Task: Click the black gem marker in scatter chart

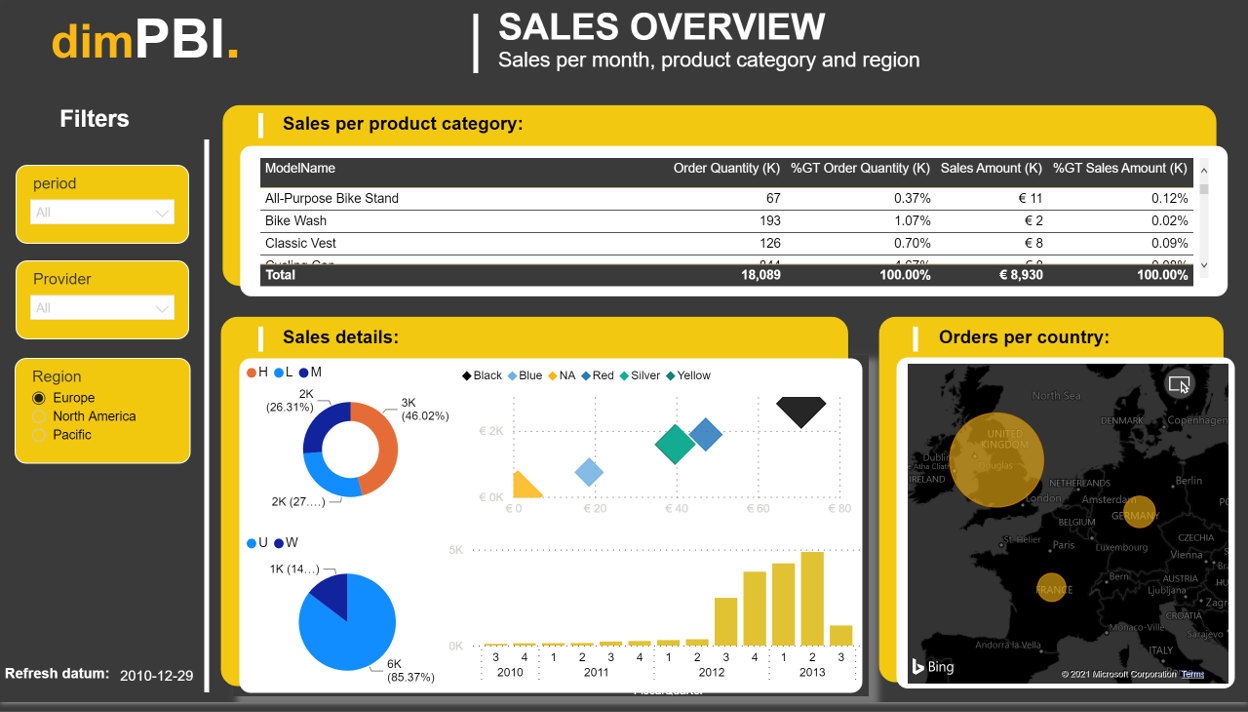Action: (801, 411)
